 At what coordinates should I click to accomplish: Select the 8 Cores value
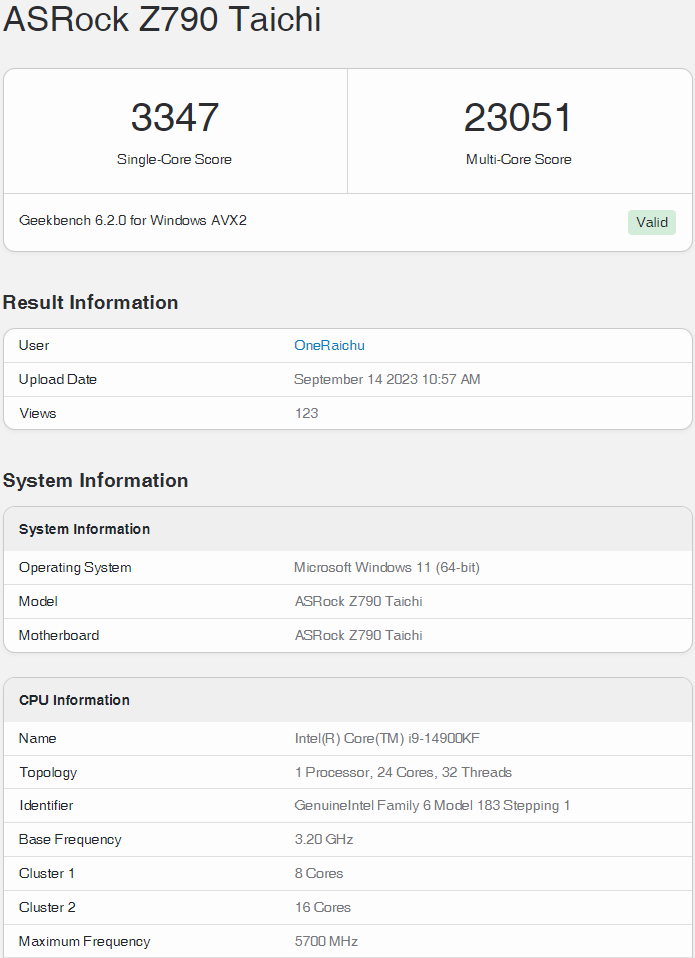coord(319,873)
